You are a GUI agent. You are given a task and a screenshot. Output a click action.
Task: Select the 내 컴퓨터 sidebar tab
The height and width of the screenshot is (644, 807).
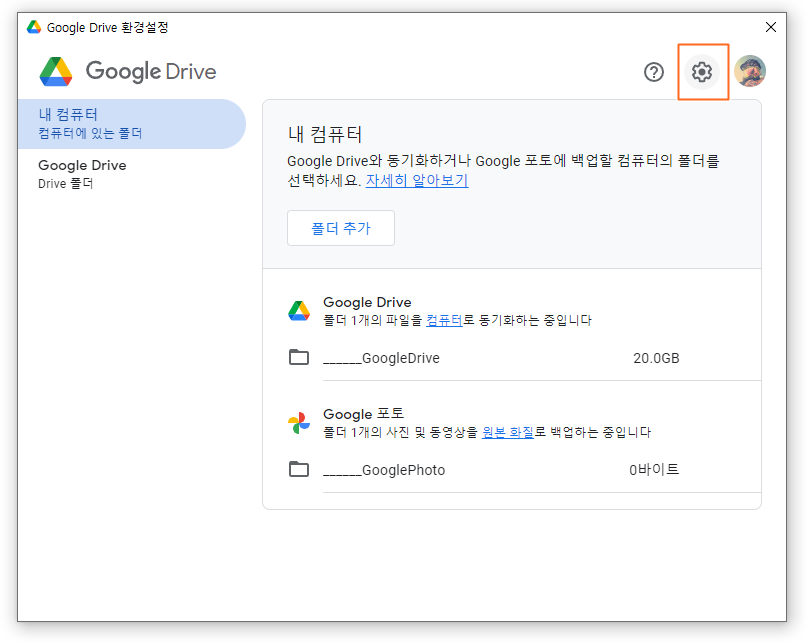(x=132, y=124)
